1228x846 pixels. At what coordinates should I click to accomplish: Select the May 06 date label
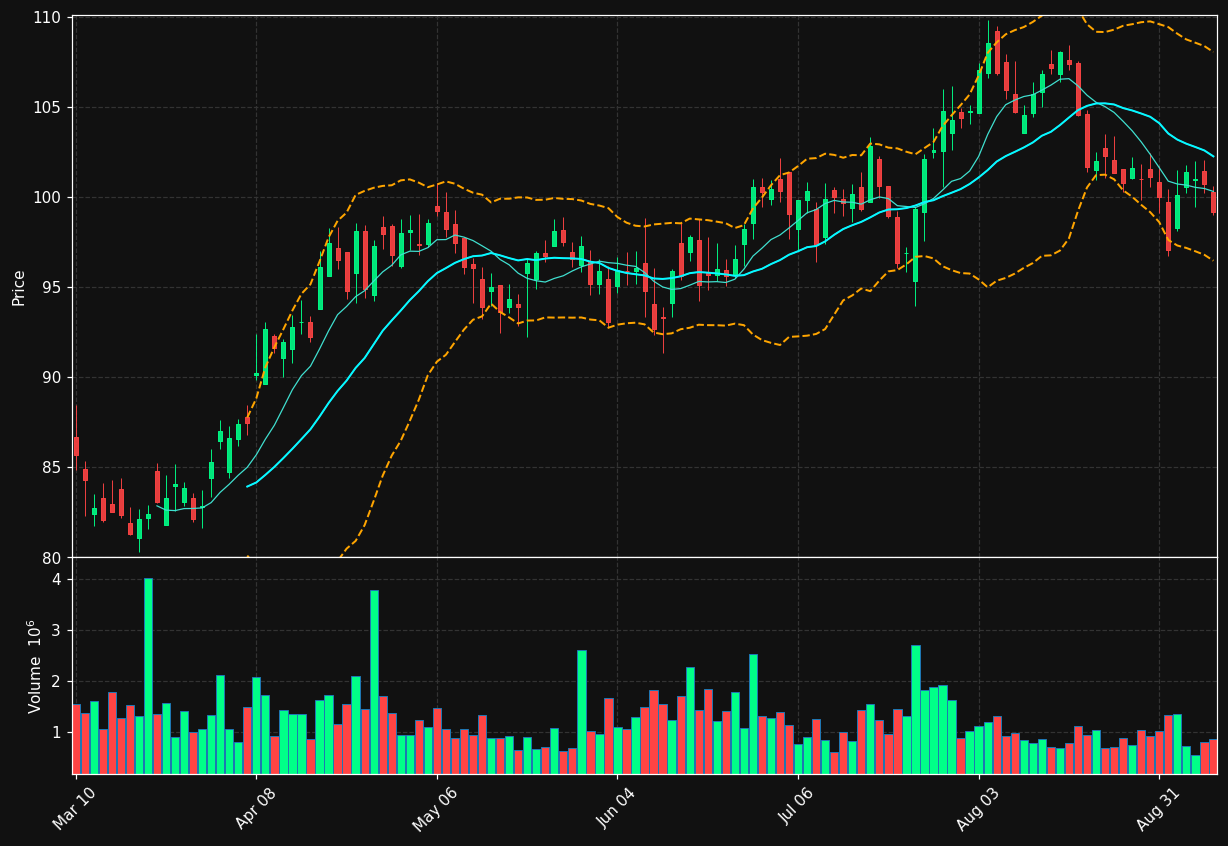click(434, 808)
